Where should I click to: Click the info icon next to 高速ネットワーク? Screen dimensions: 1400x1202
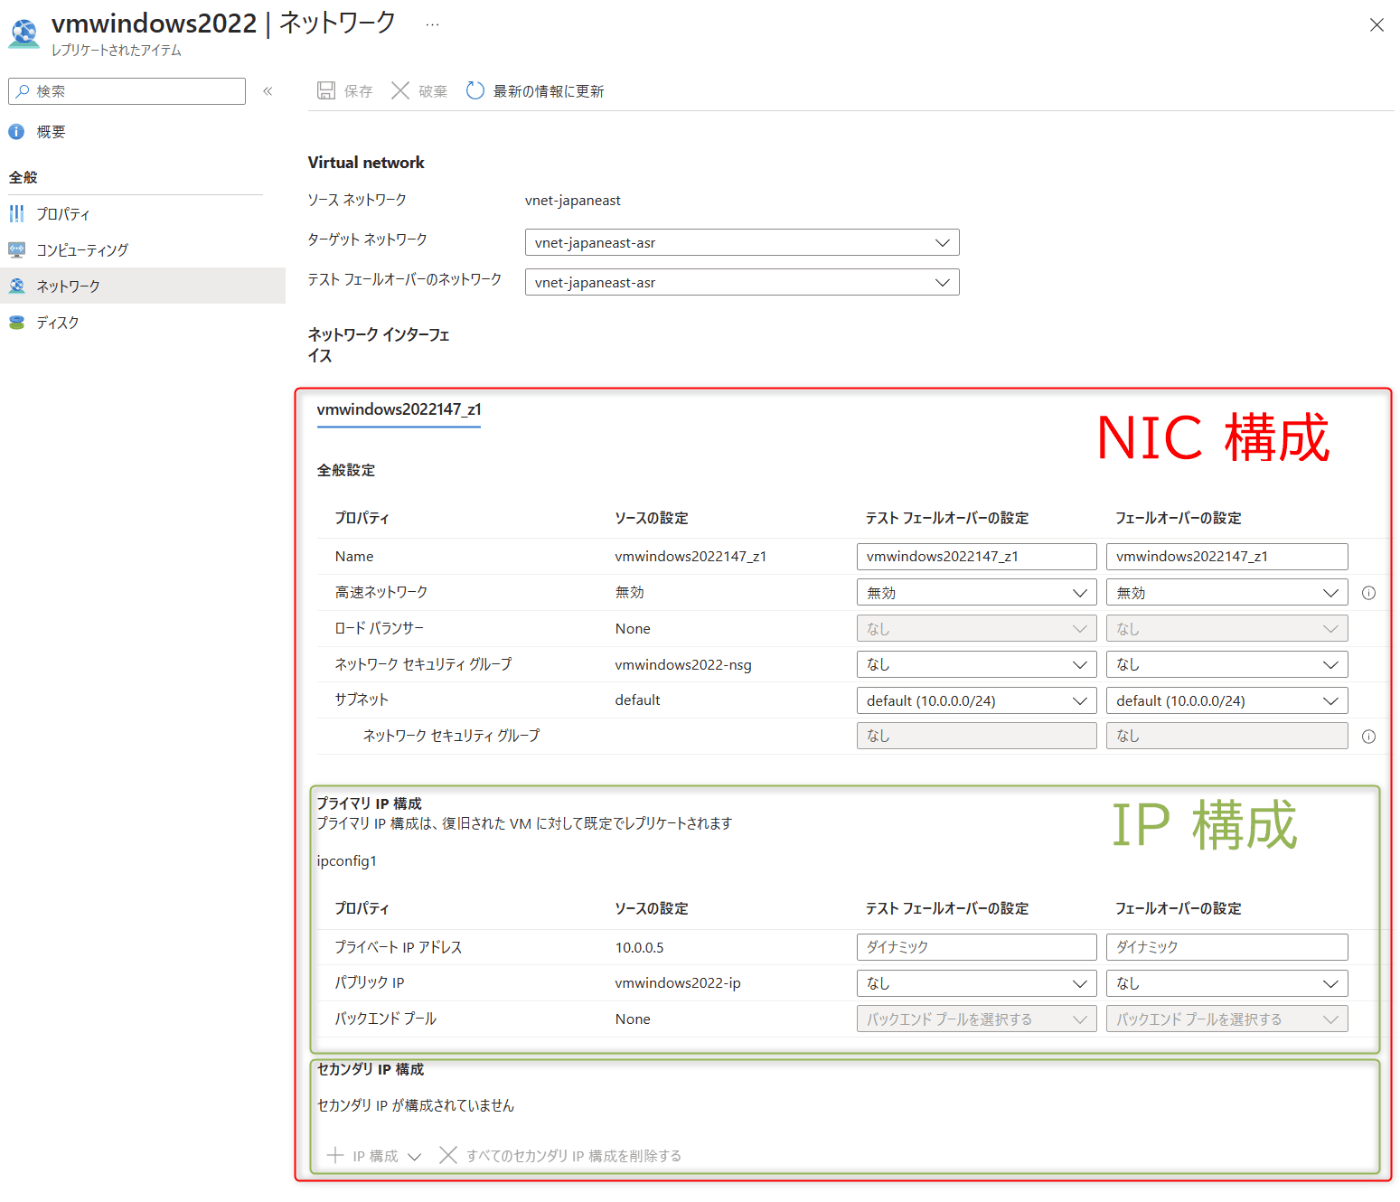1369,593
